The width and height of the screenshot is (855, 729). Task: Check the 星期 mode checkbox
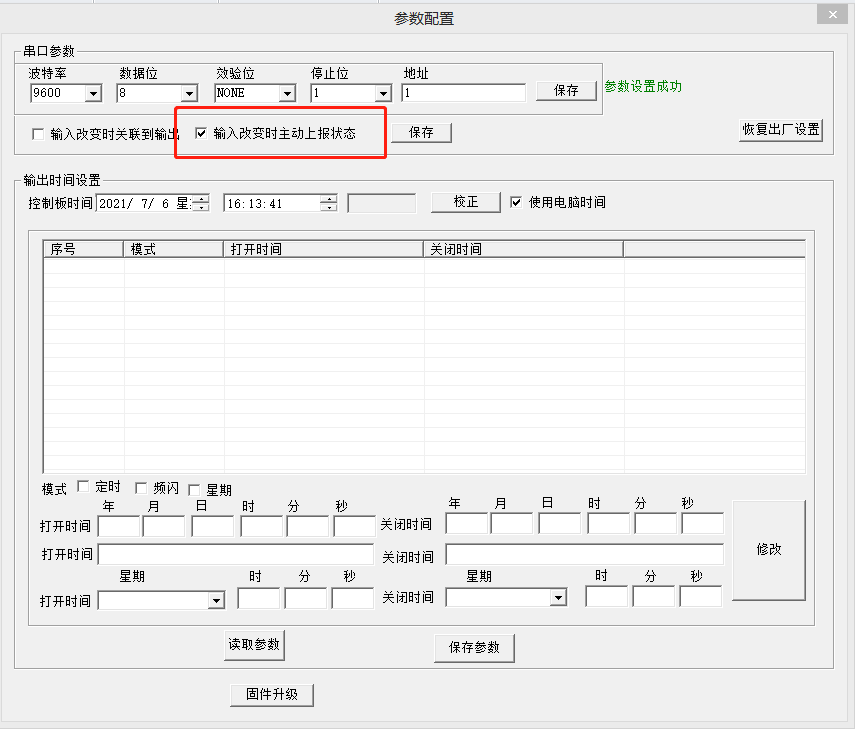pos(194,490)
